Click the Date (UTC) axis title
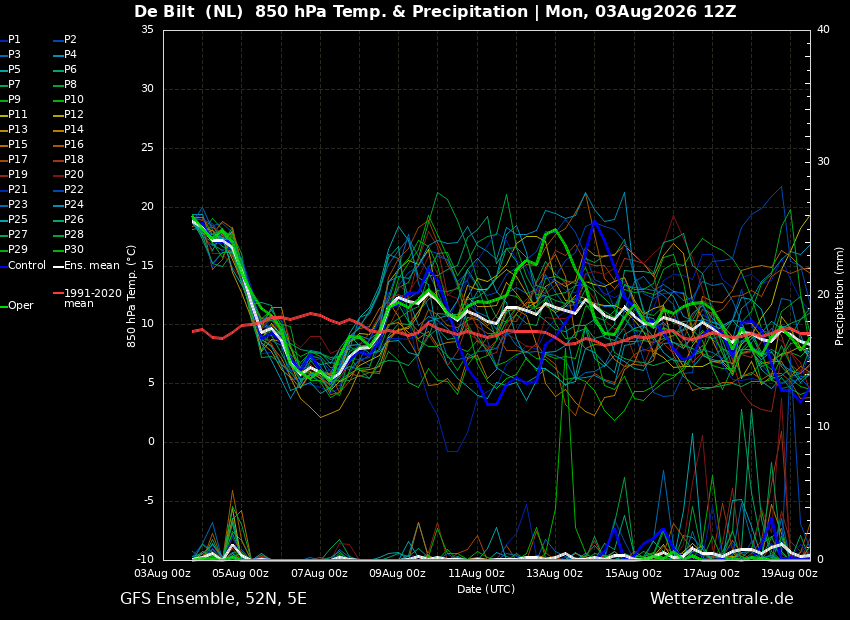Image resolution: width=850 pixels, height=620 pixels. coord(486,589)
